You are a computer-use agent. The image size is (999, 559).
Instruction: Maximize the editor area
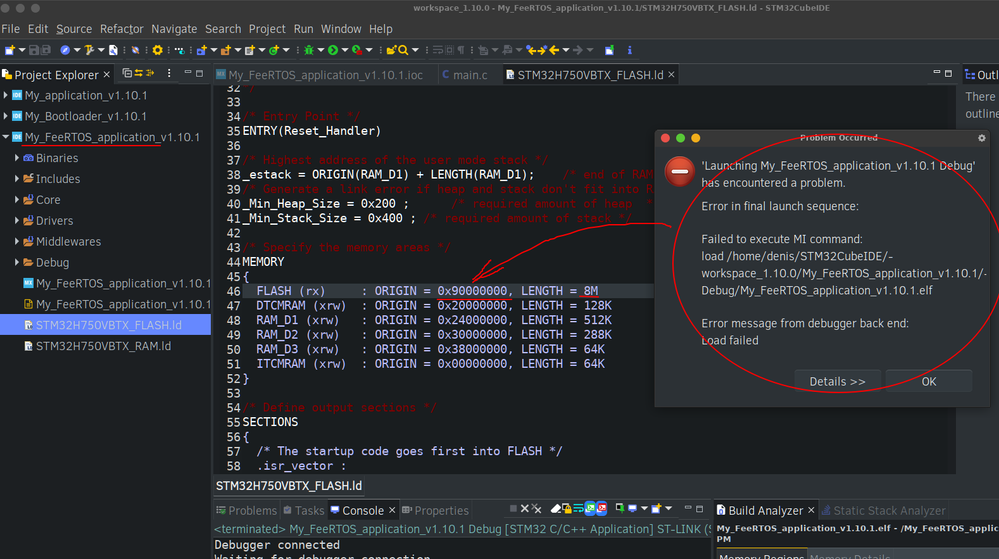[x=948, y=73]
